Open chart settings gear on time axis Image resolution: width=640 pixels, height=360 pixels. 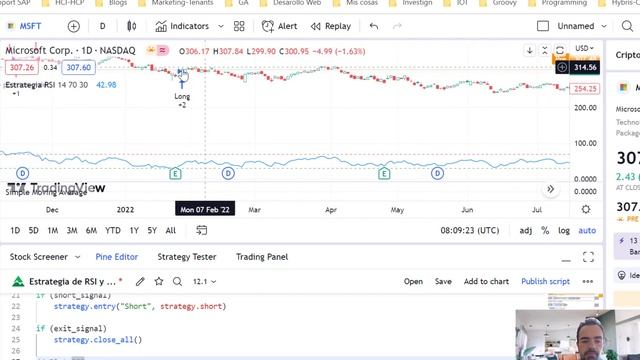(x=586, y=209)
